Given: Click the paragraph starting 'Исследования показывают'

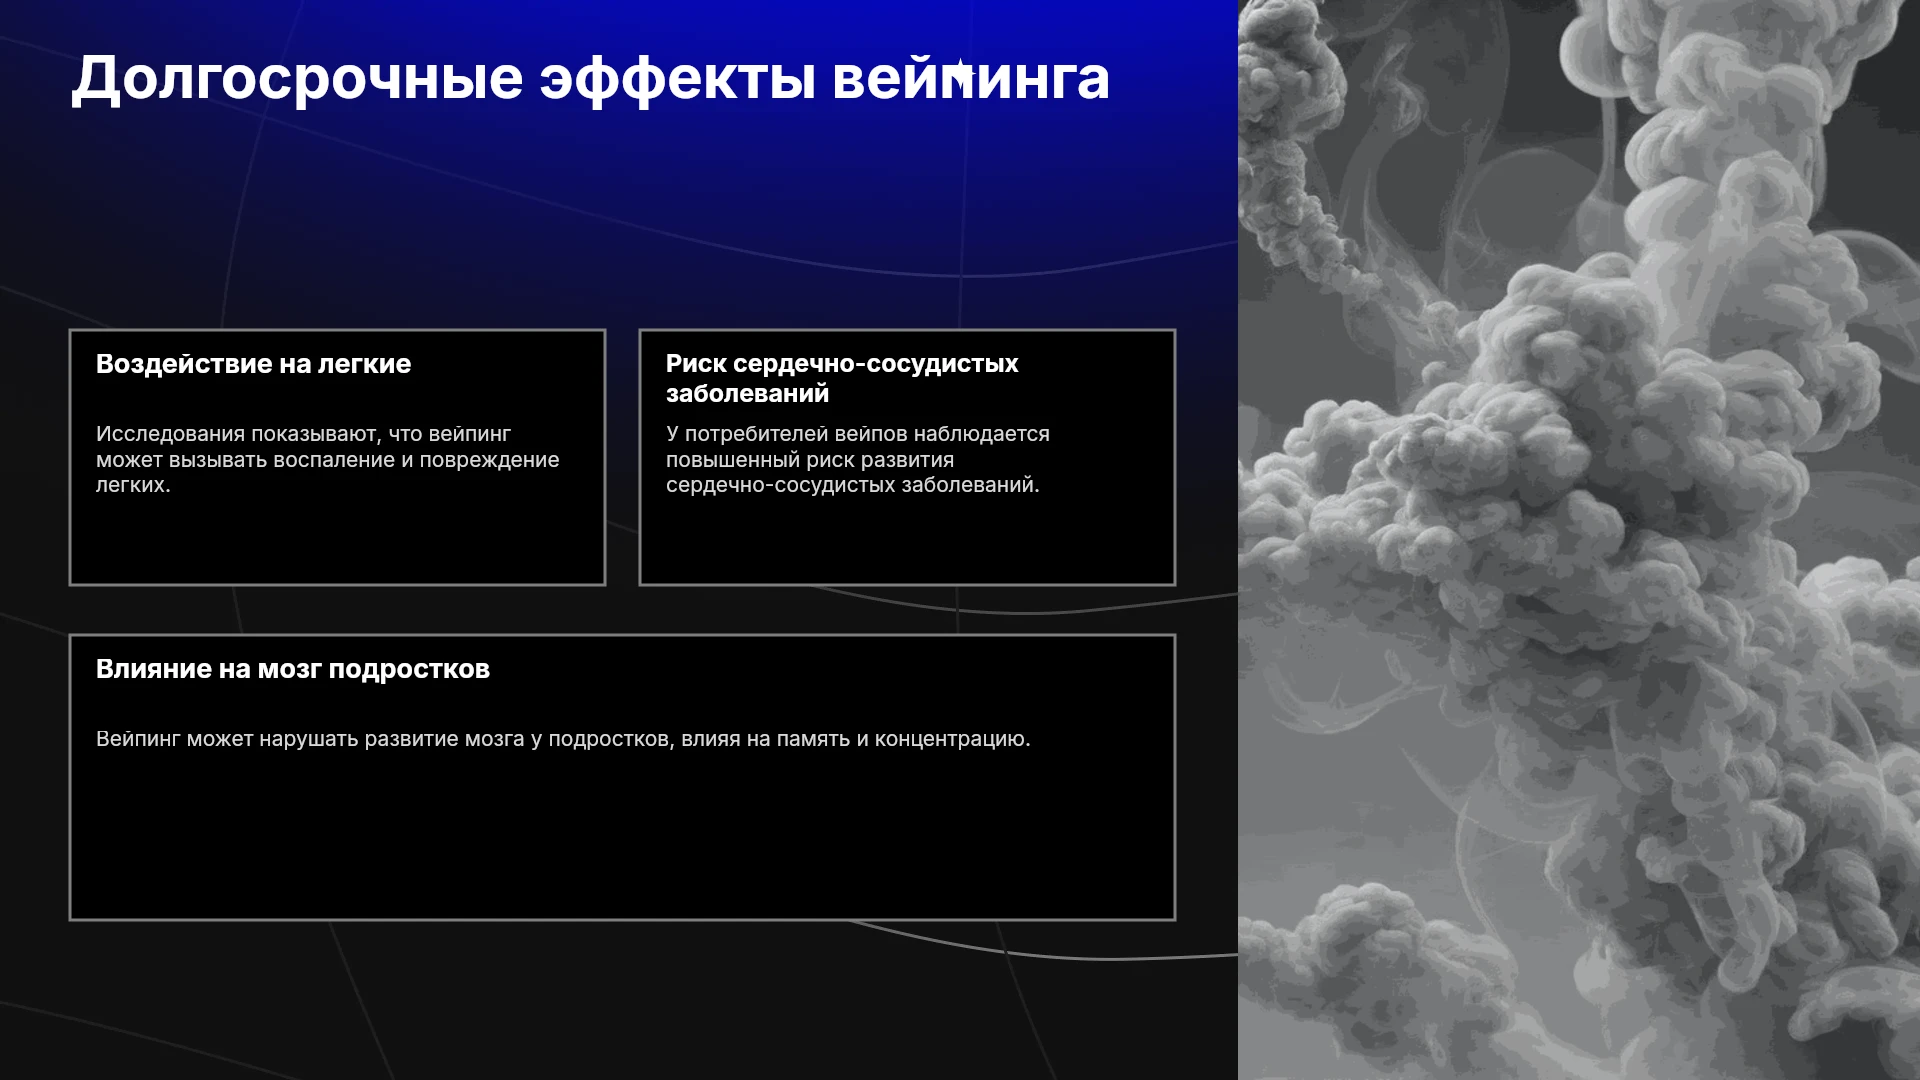Looking at the screenshot, I should pyautogui.click(x=327, y=460).
